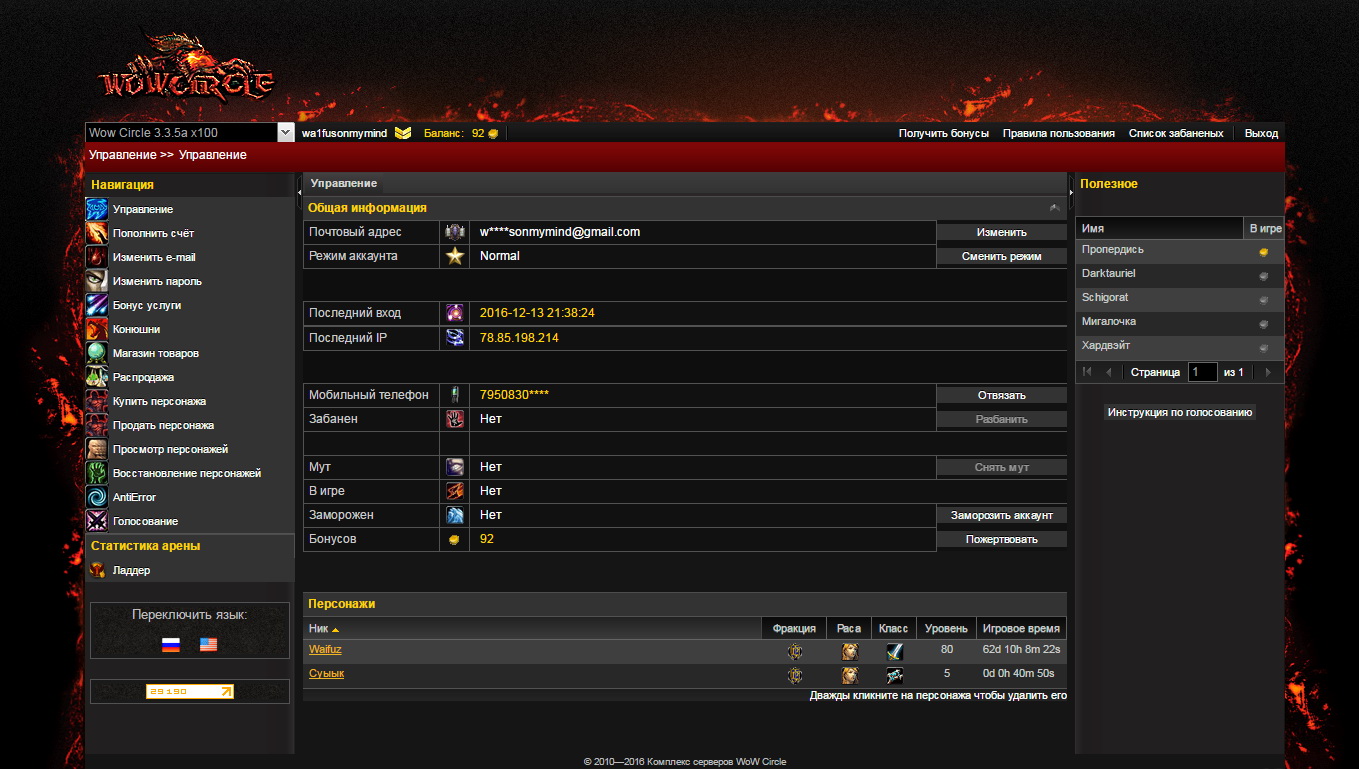Click the Магазин товаров orb icon
This screenshot has height=769, width=1359.
point(97,353)
